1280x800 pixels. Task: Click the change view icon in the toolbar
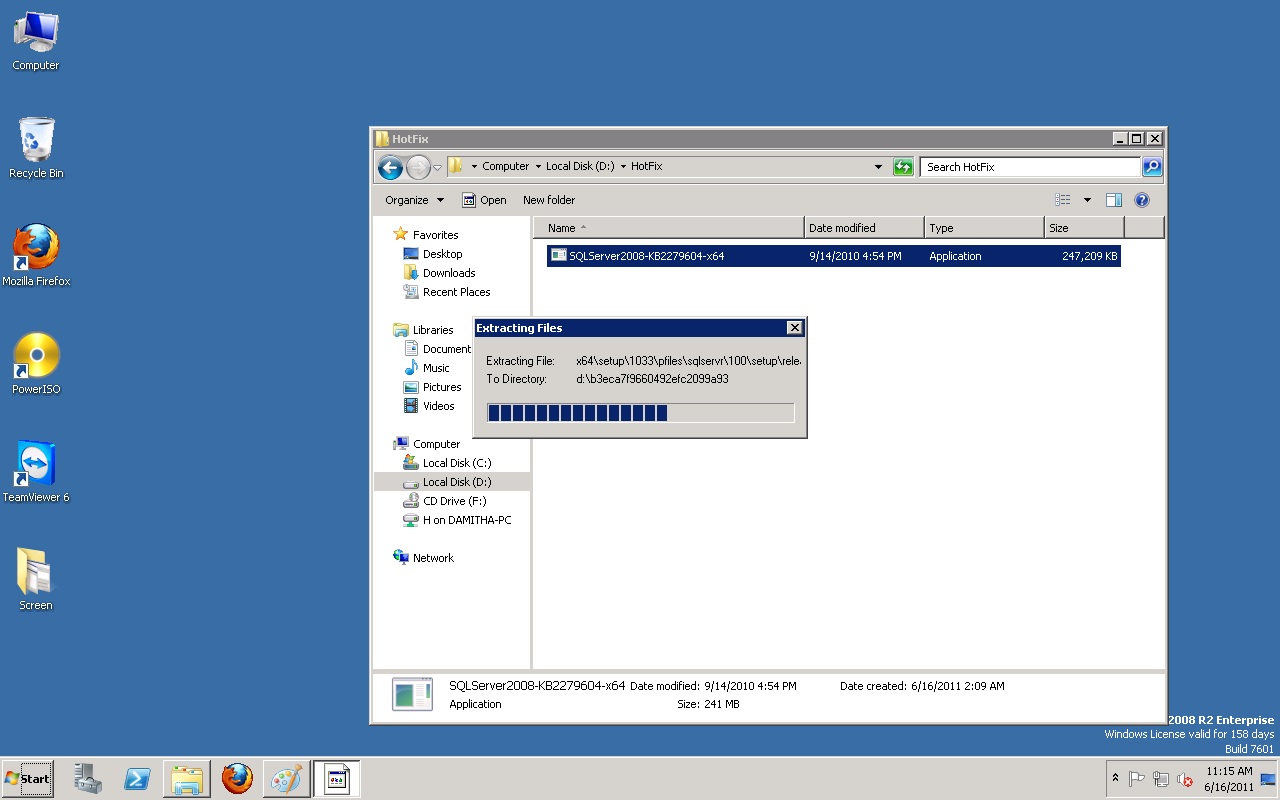point(1063,199)
